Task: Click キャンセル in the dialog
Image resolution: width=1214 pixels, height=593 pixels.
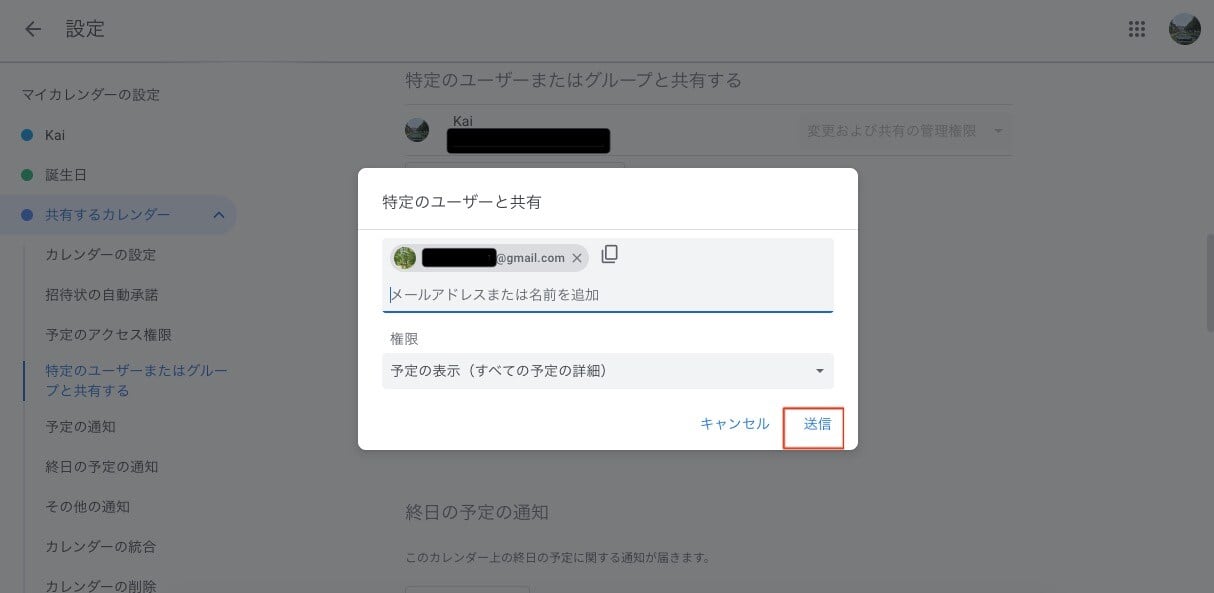Action: pos(735,424)
